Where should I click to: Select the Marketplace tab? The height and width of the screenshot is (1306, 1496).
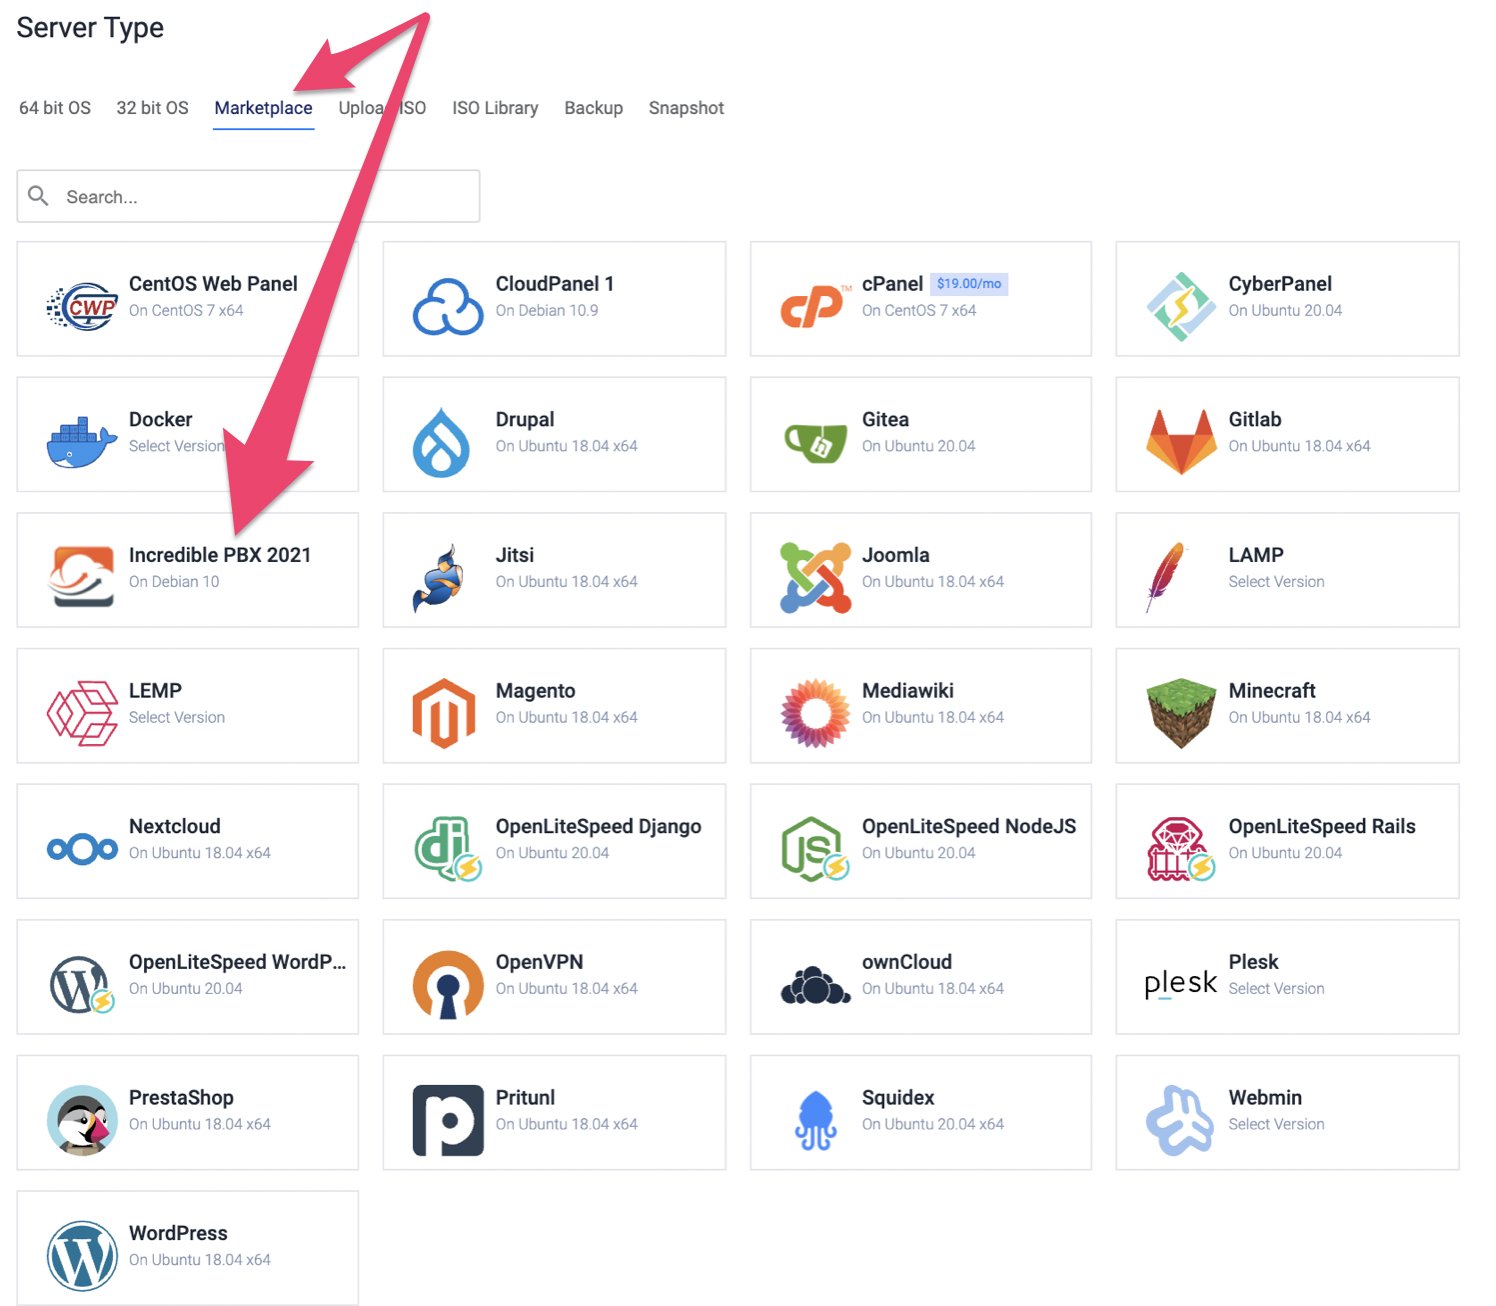(263, 108)
